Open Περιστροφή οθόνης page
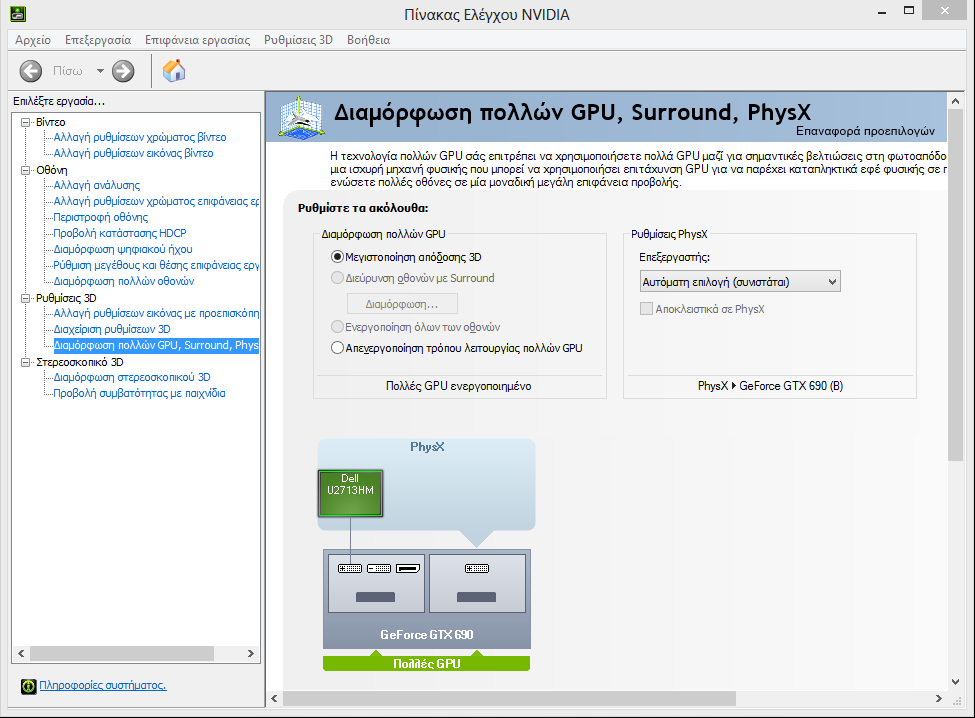 101,218
